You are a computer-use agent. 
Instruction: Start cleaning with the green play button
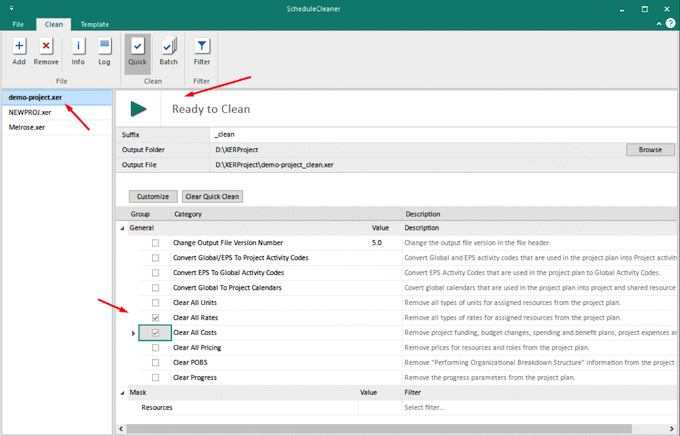138,109
